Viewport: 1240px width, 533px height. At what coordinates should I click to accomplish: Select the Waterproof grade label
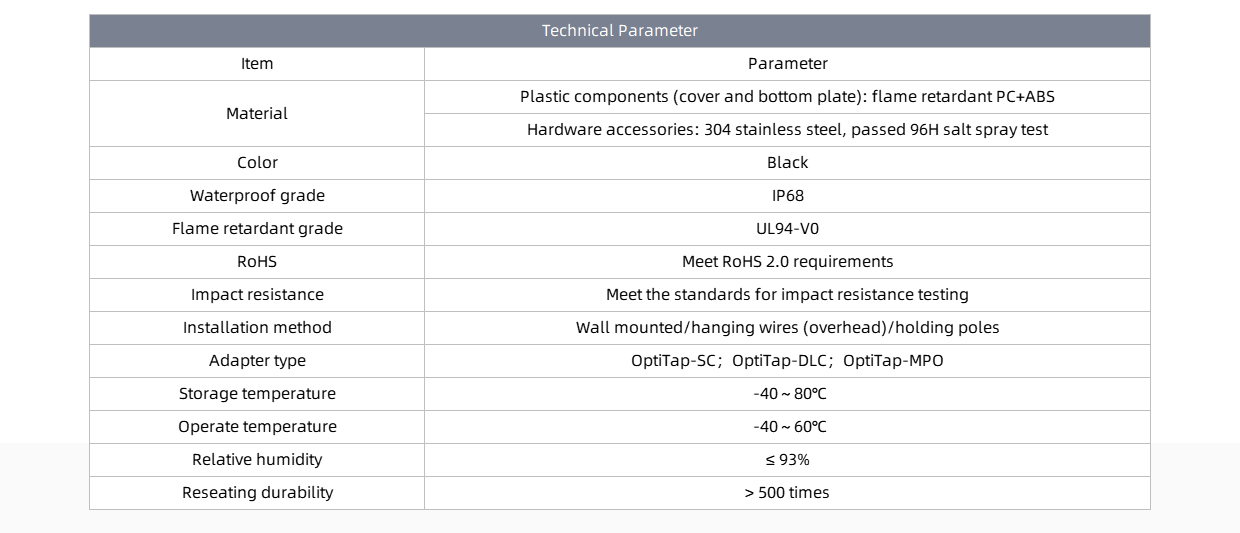point(257,196)
